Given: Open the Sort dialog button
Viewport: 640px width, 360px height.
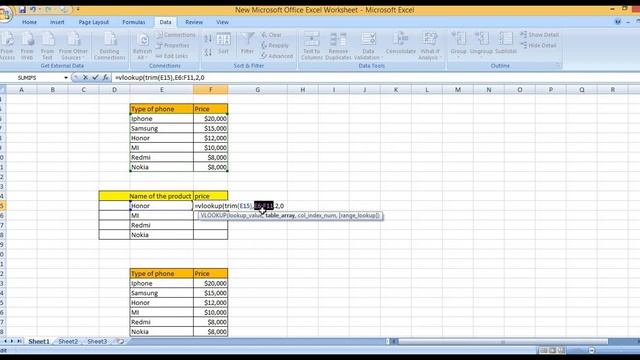Looking at the screenshot, I should click(x=223, y=43).
